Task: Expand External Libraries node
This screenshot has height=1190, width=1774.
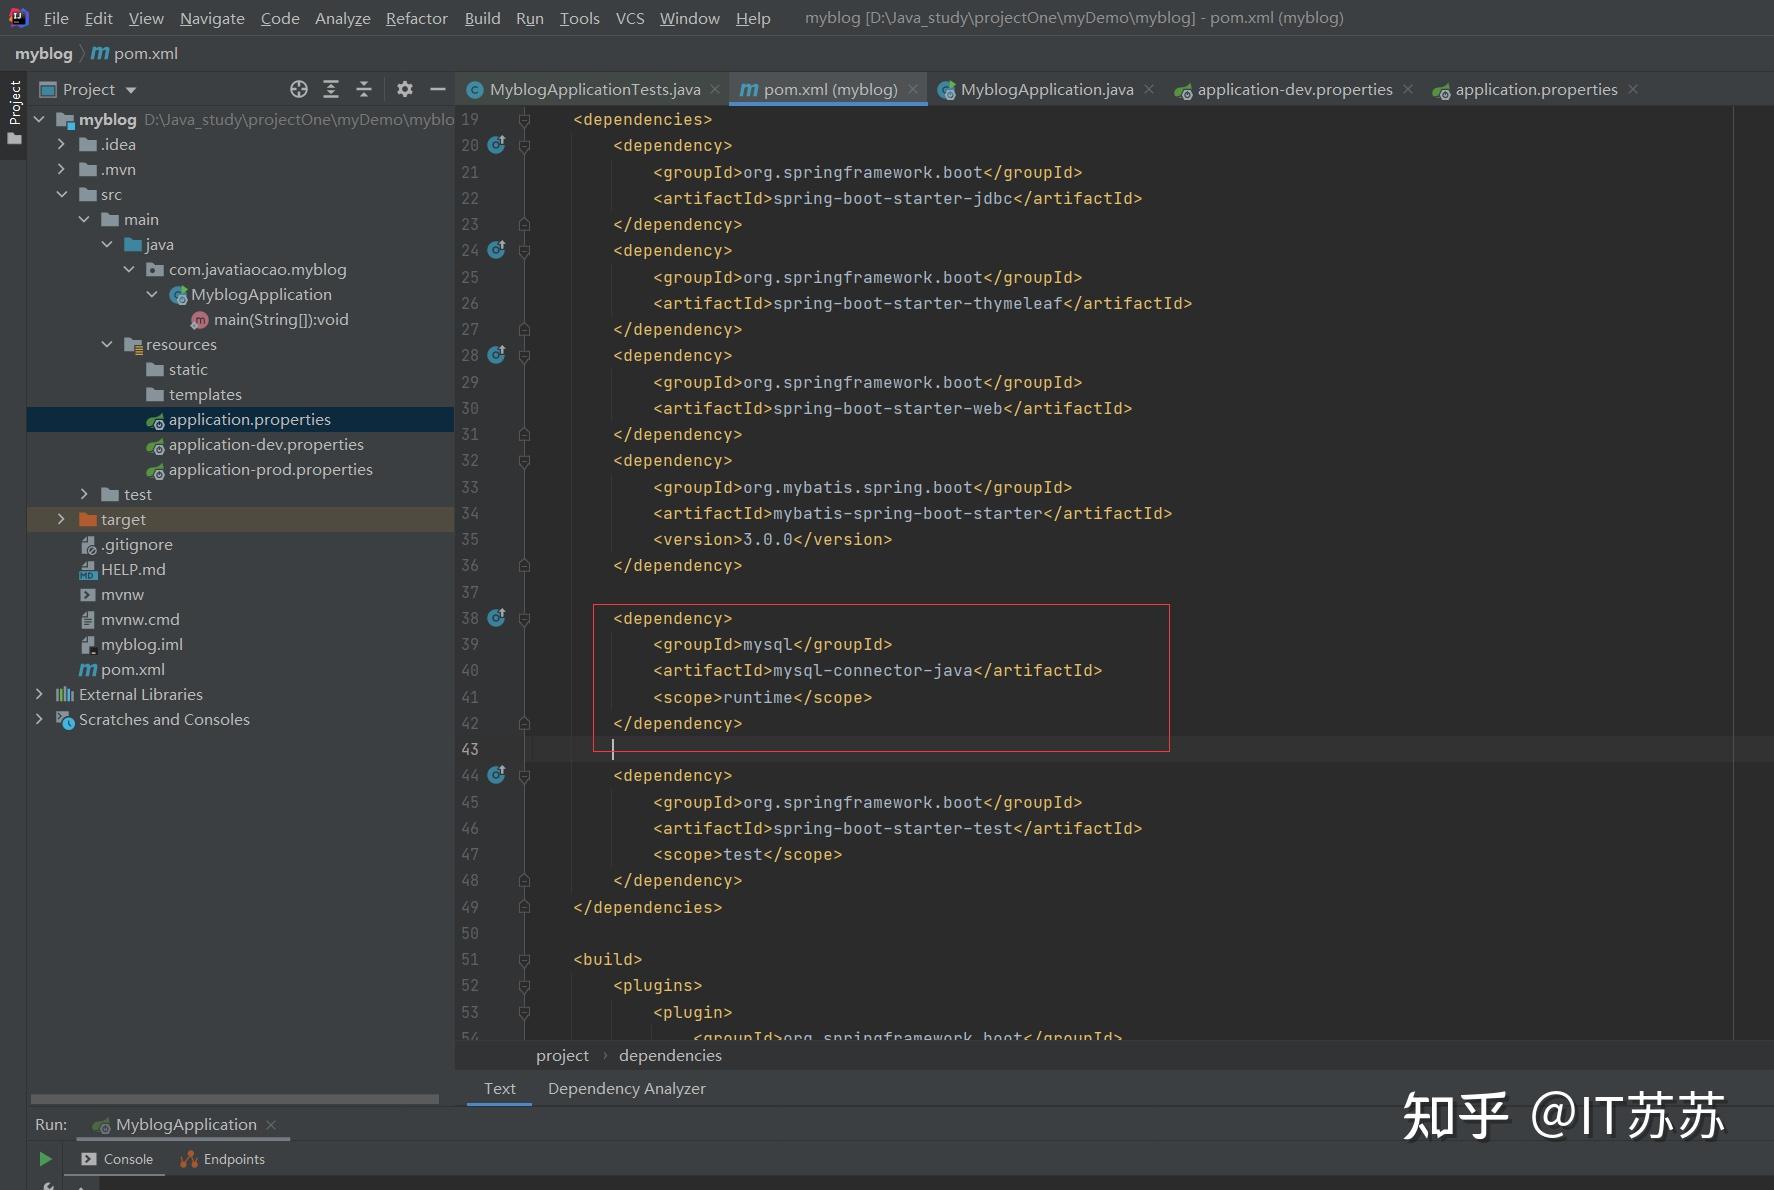Action: click(x=39, y=694)
